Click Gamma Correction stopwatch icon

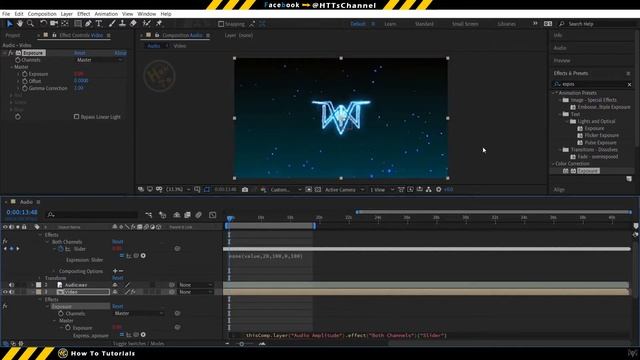25,88
